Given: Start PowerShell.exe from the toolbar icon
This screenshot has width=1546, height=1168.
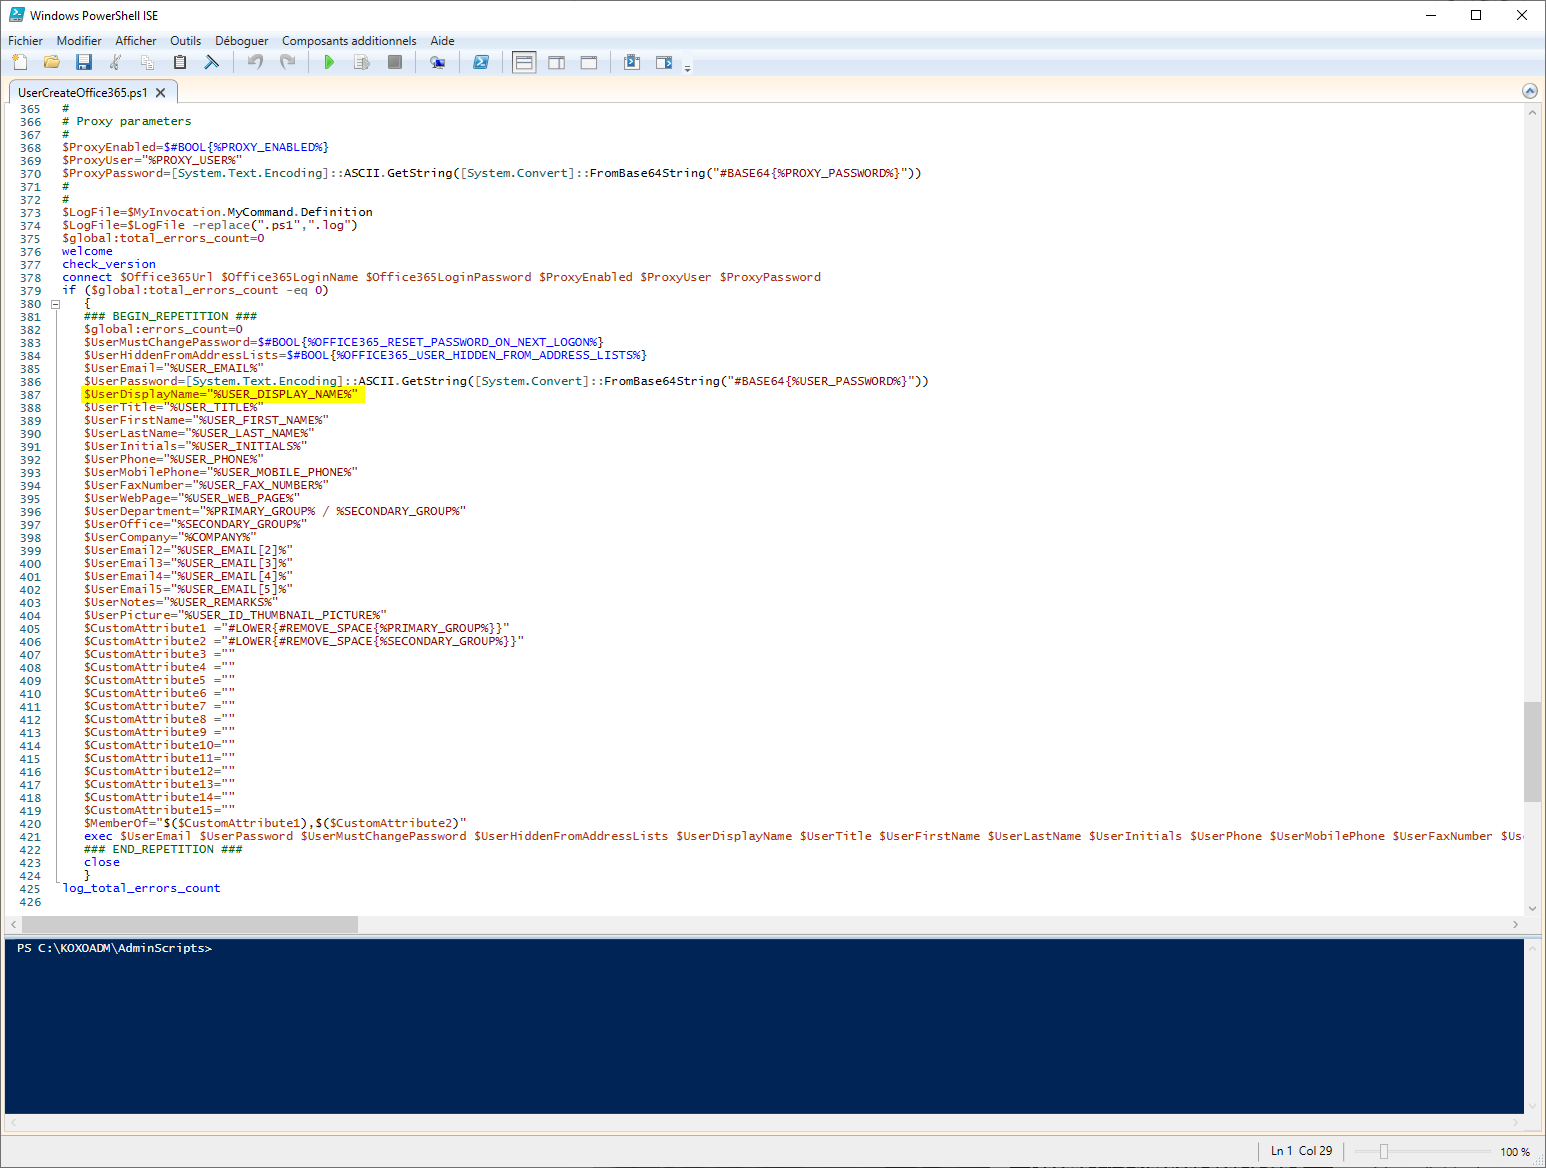Looking at the screenshot, I should [x=481, y=62].
